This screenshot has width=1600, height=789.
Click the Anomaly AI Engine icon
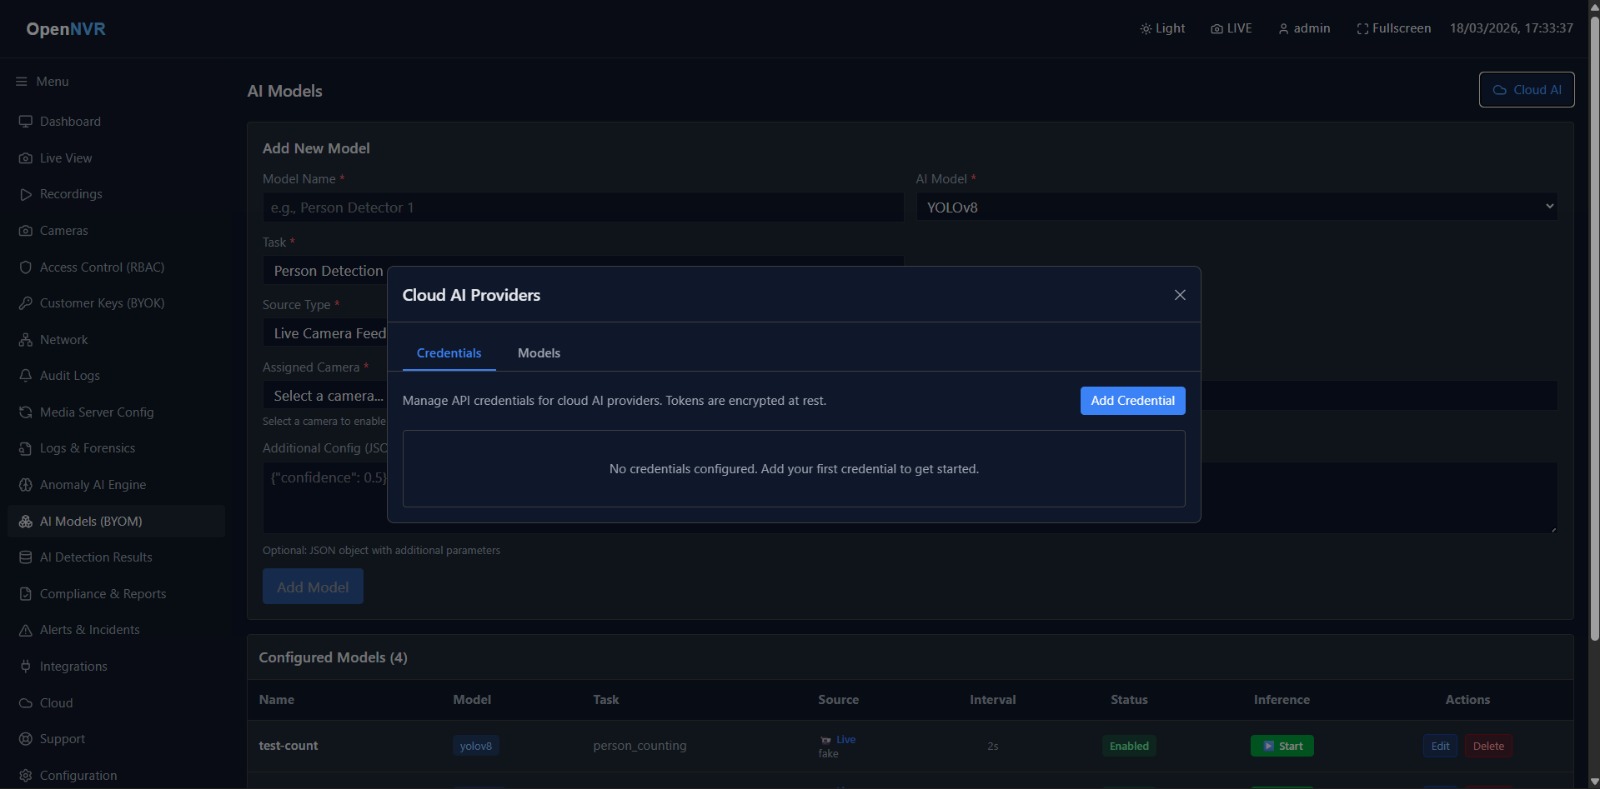[26, 485]
